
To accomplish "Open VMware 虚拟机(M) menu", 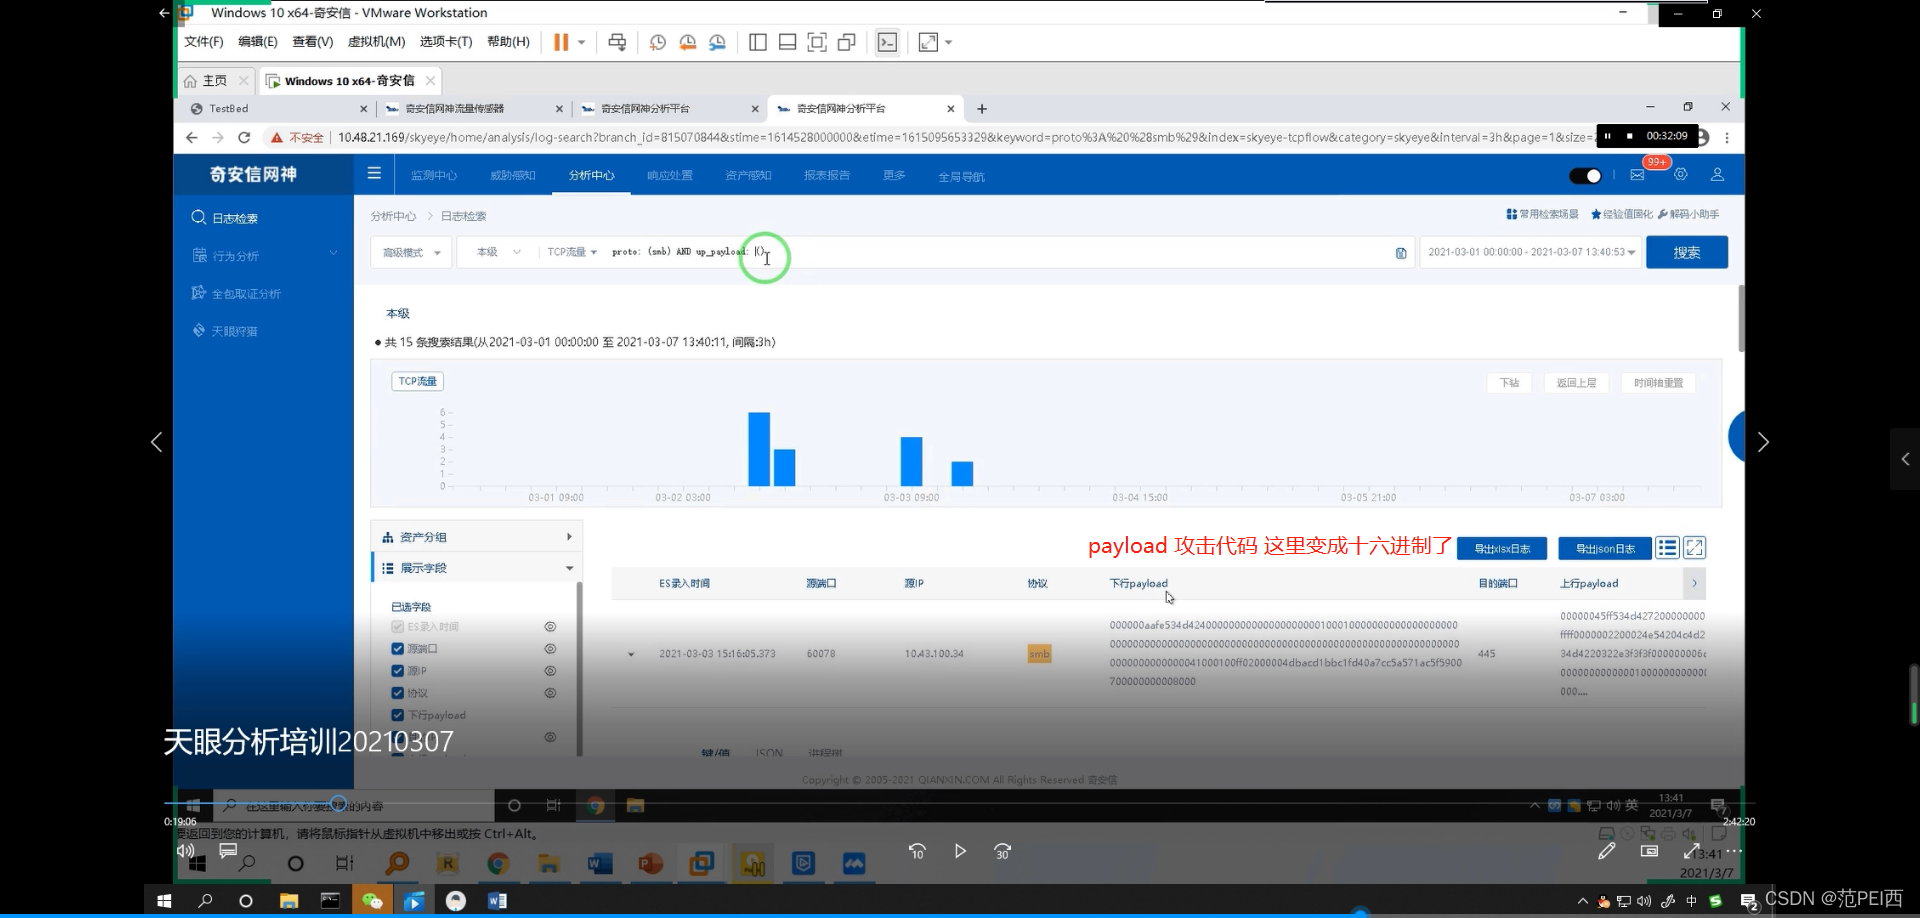I will pyautogui.click(x=376, y=42).
